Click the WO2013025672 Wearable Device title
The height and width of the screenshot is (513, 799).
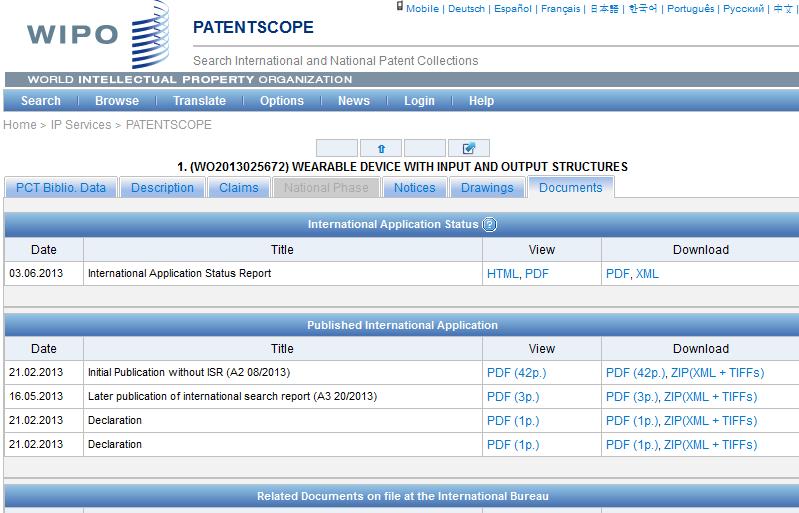point(402,167)
